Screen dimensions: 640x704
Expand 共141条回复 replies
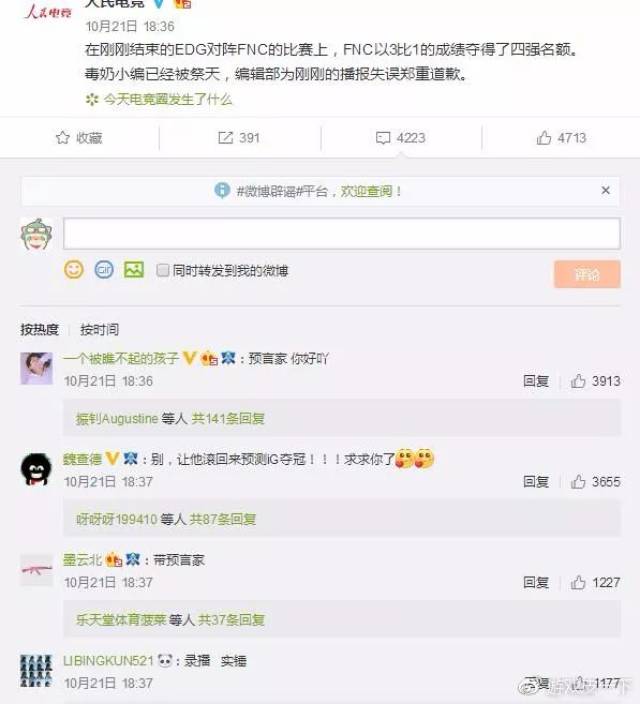point(228,419)
